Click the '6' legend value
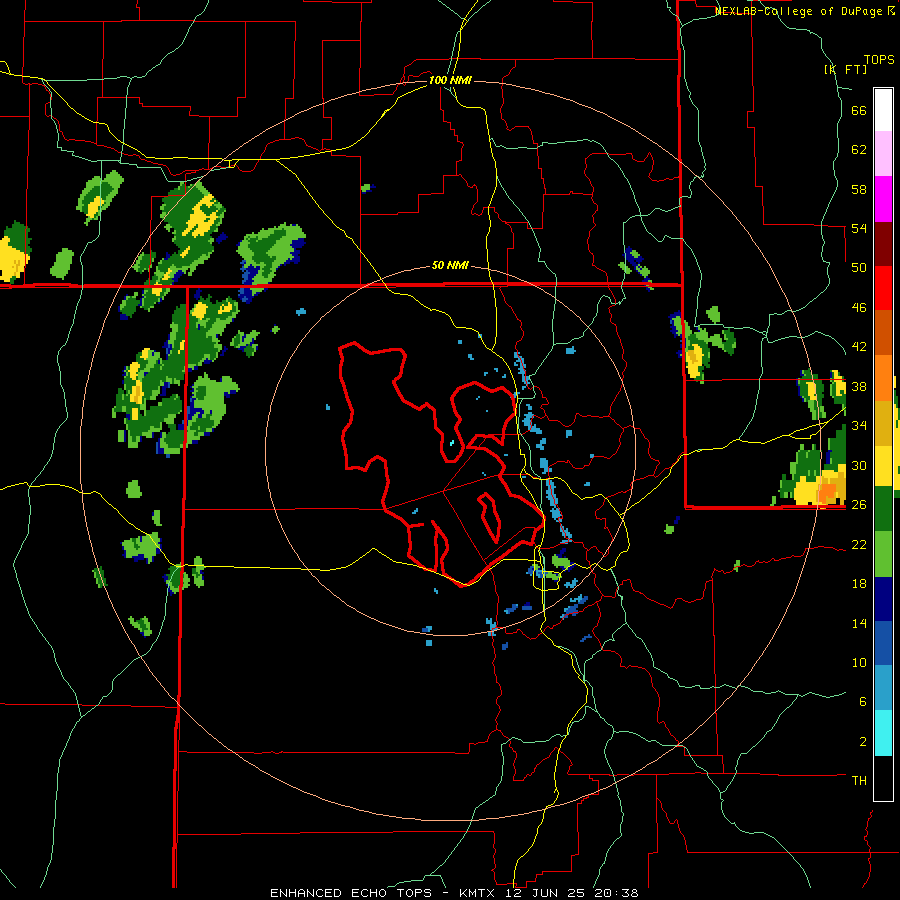The image size is (900, 900). click(x=863, y=701)
